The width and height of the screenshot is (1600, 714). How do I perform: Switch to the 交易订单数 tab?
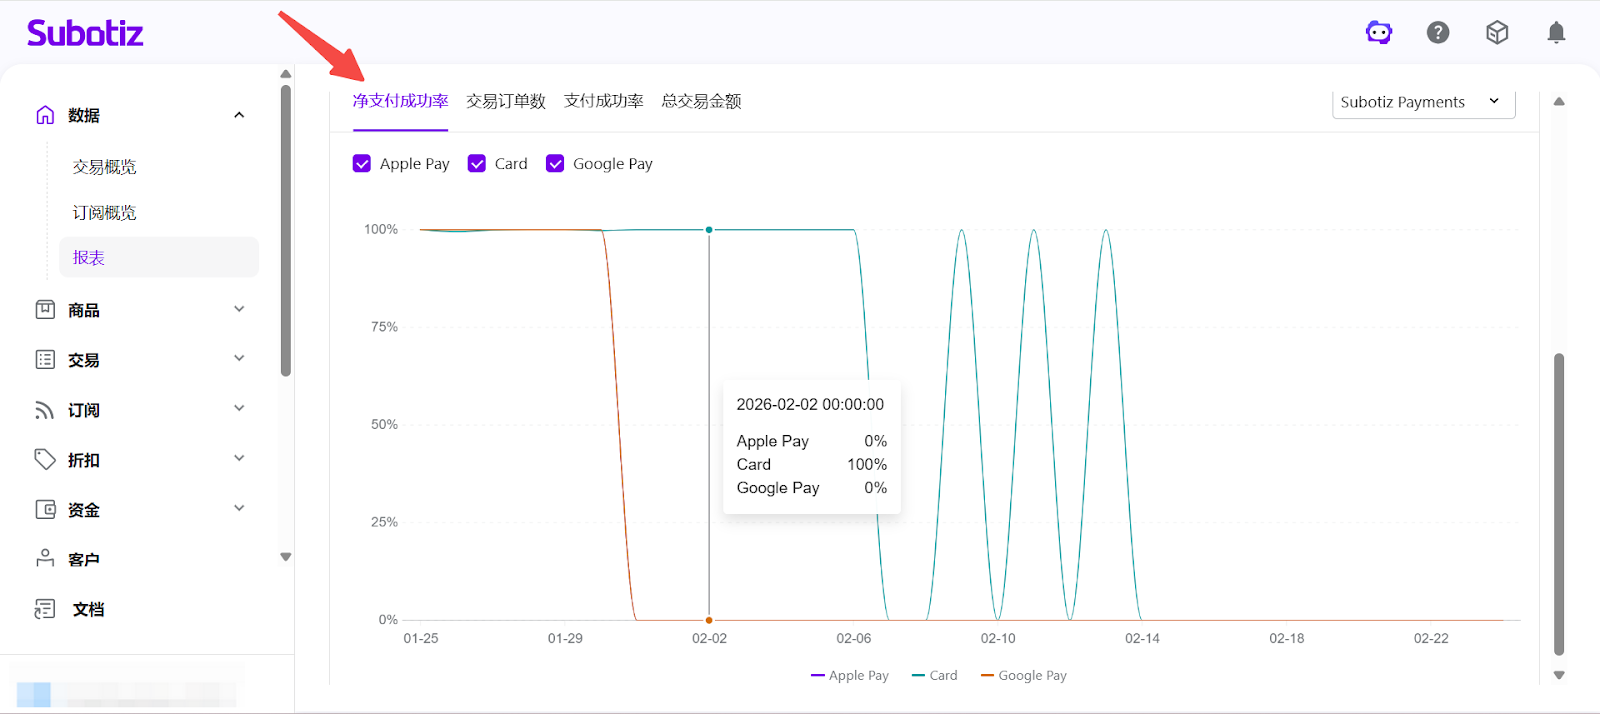(506, 101)
